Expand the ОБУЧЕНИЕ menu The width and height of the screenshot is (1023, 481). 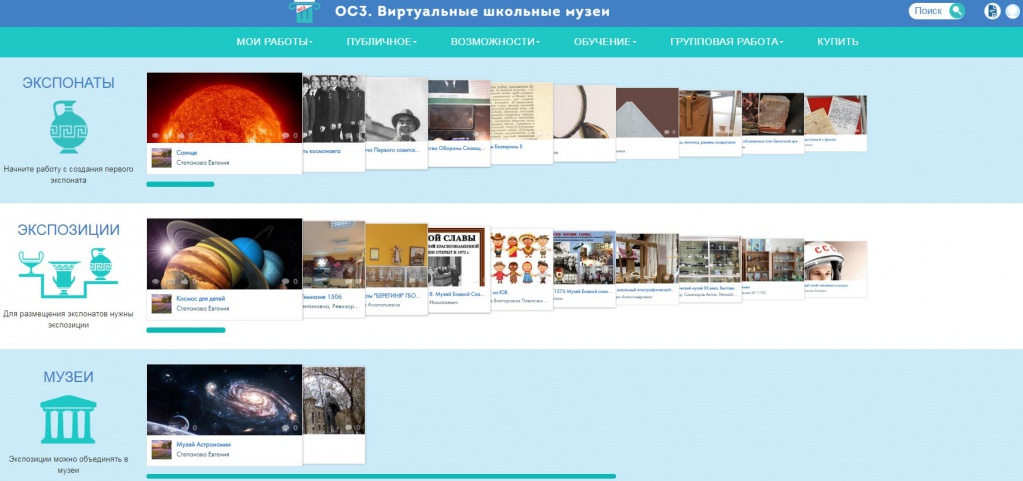[x=605, y=42]
